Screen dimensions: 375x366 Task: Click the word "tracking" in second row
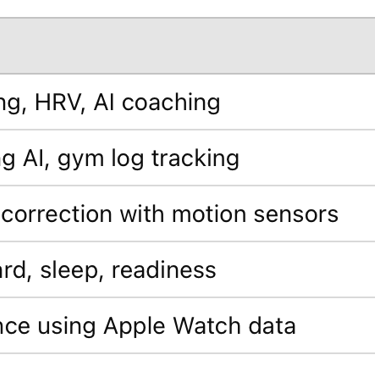pos(195,159)
